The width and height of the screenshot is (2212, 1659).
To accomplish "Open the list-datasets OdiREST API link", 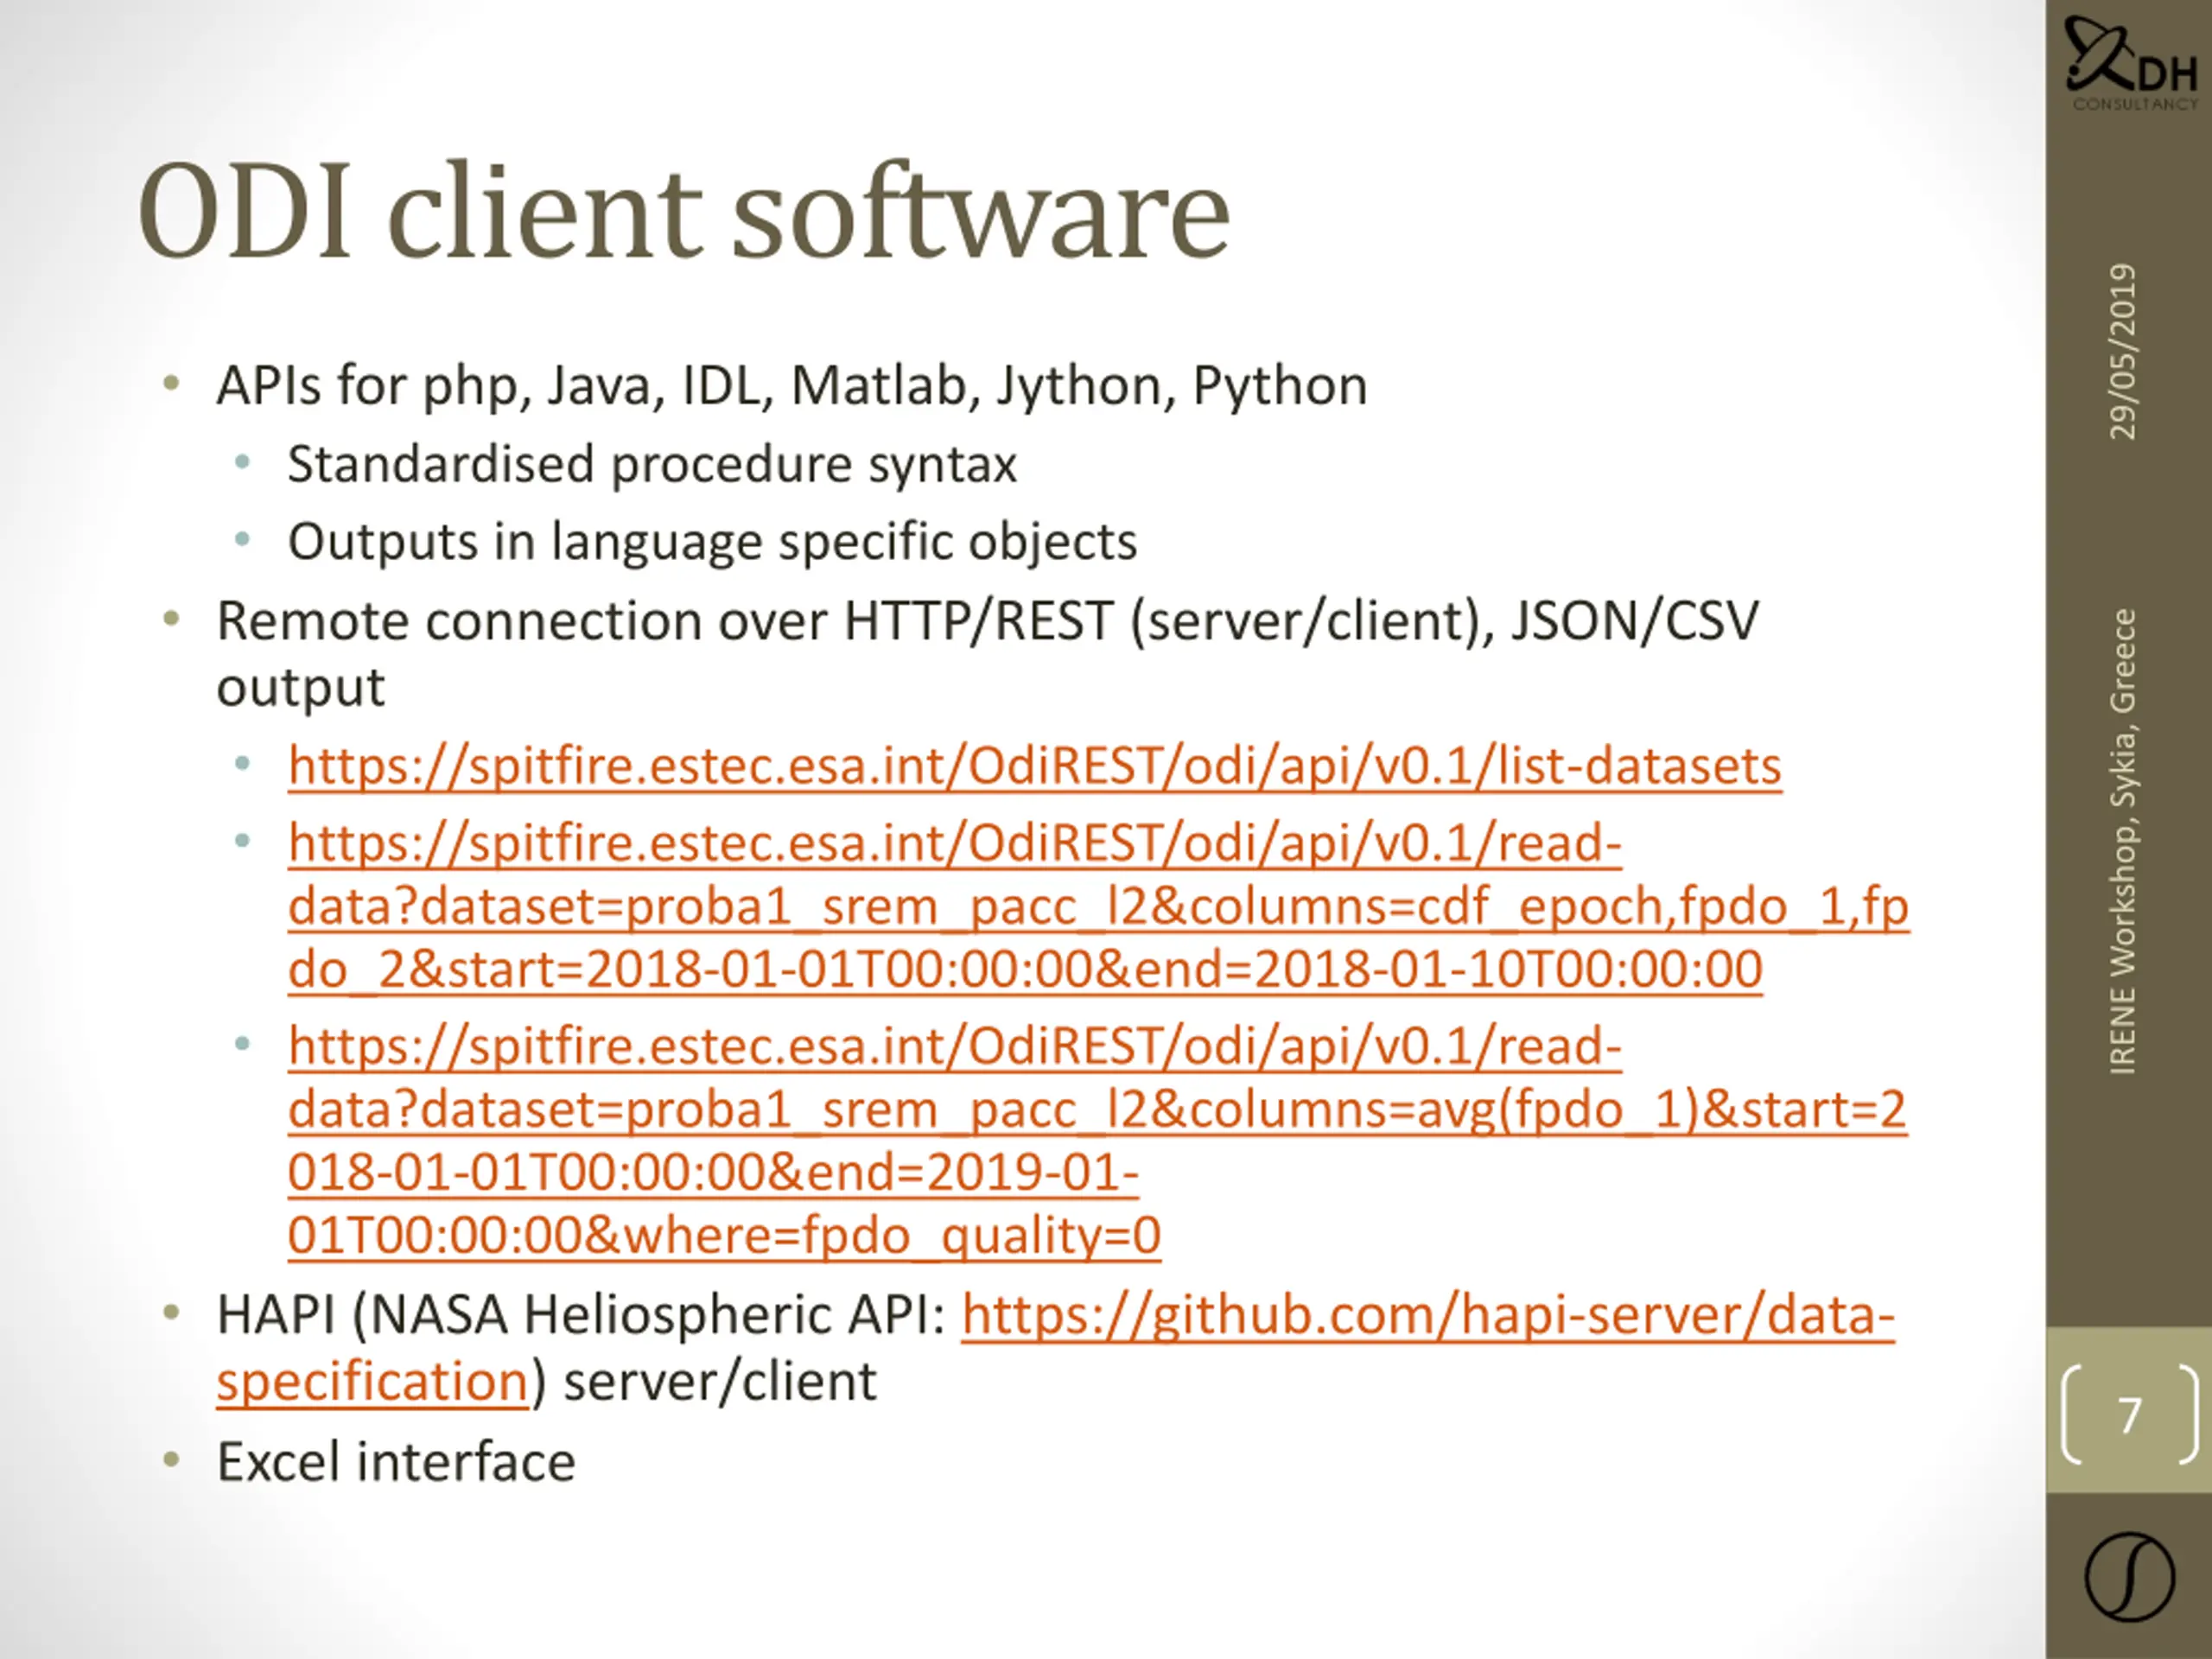I will click(x=1034, y=767).
